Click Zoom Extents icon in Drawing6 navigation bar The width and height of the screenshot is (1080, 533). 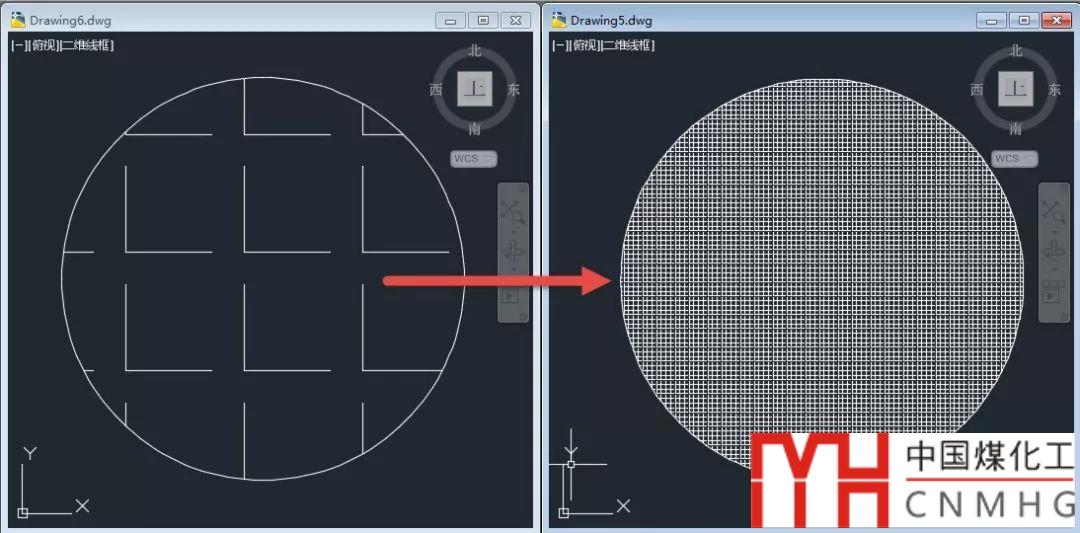[513, 211]
